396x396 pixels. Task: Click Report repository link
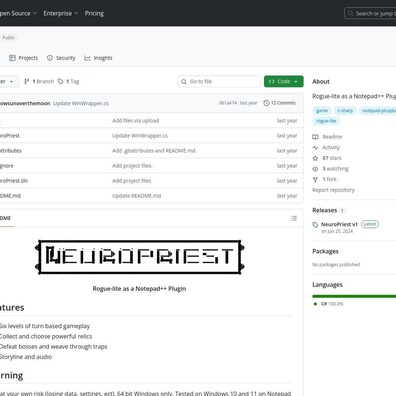[x=333, y=190]
